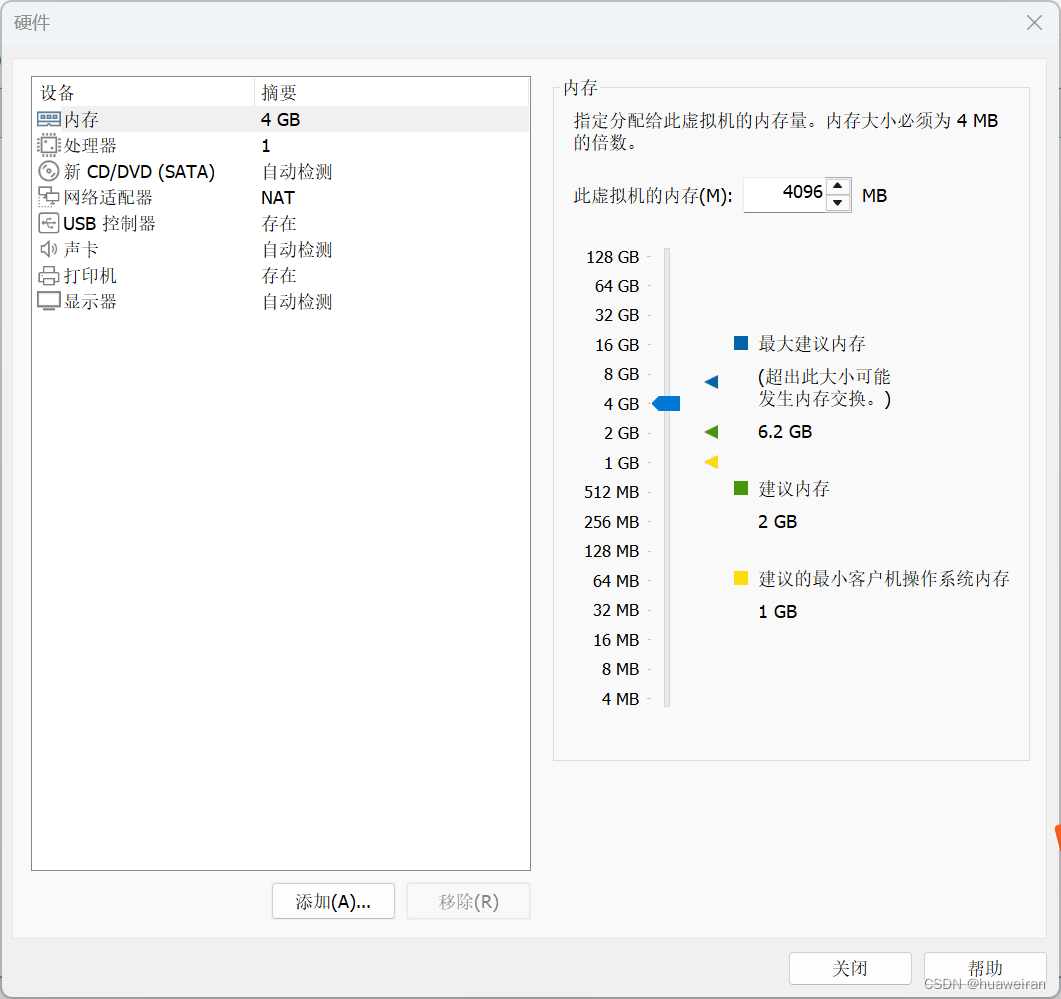The width and height of the screenshot is (1061, 999).
Task: Click the blue maximum recommended memory marker
Action: (711, 382)
